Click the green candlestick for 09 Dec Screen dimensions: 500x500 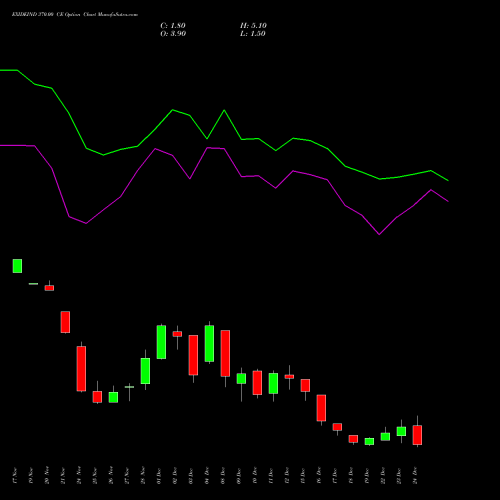(241, 379)
